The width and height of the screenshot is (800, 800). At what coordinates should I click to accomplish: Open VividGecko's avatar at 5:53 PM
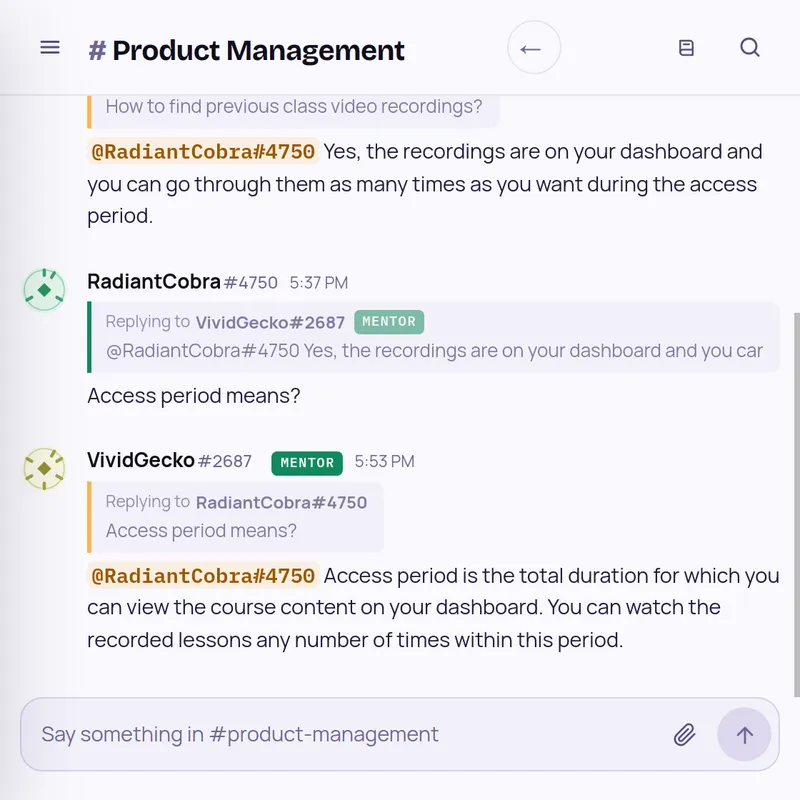pyautogui.click(x=44, y=468)
